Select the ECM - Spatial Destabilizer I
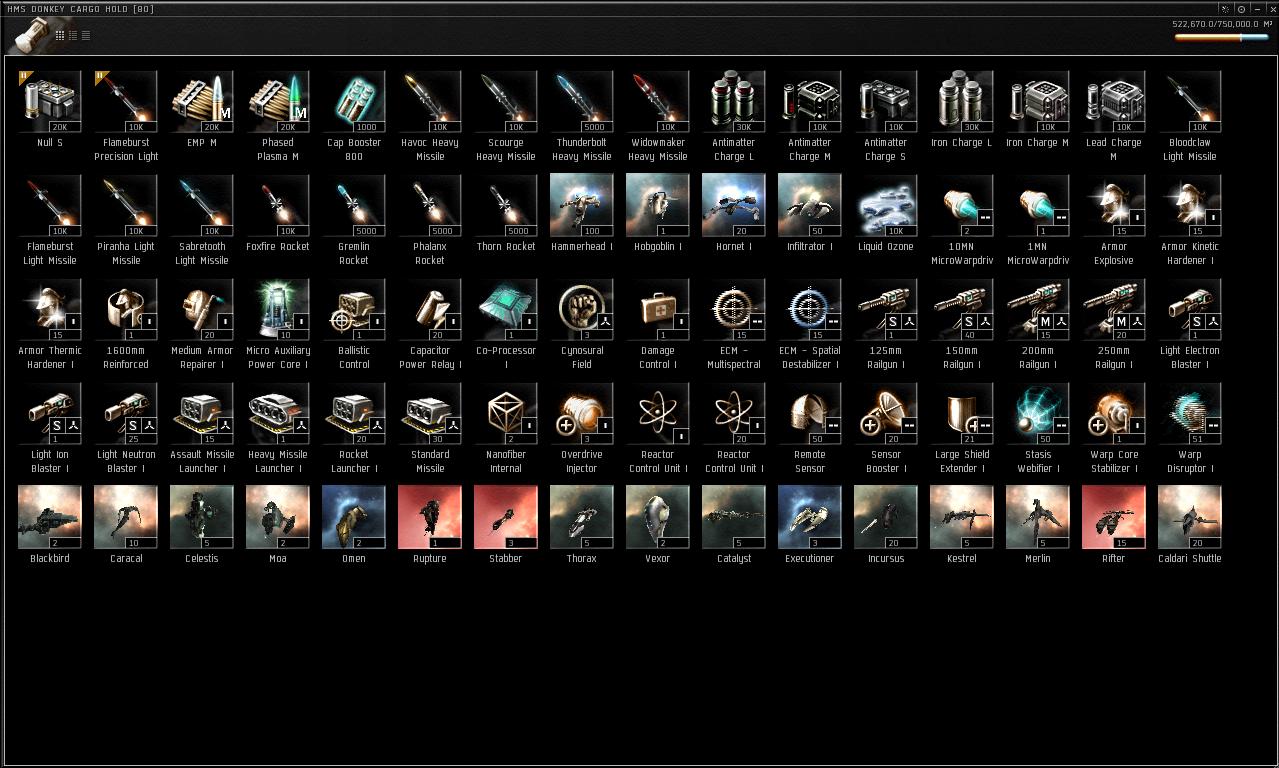The width and height of the screenshot is (1279, 768). click(x=810, y=309)
